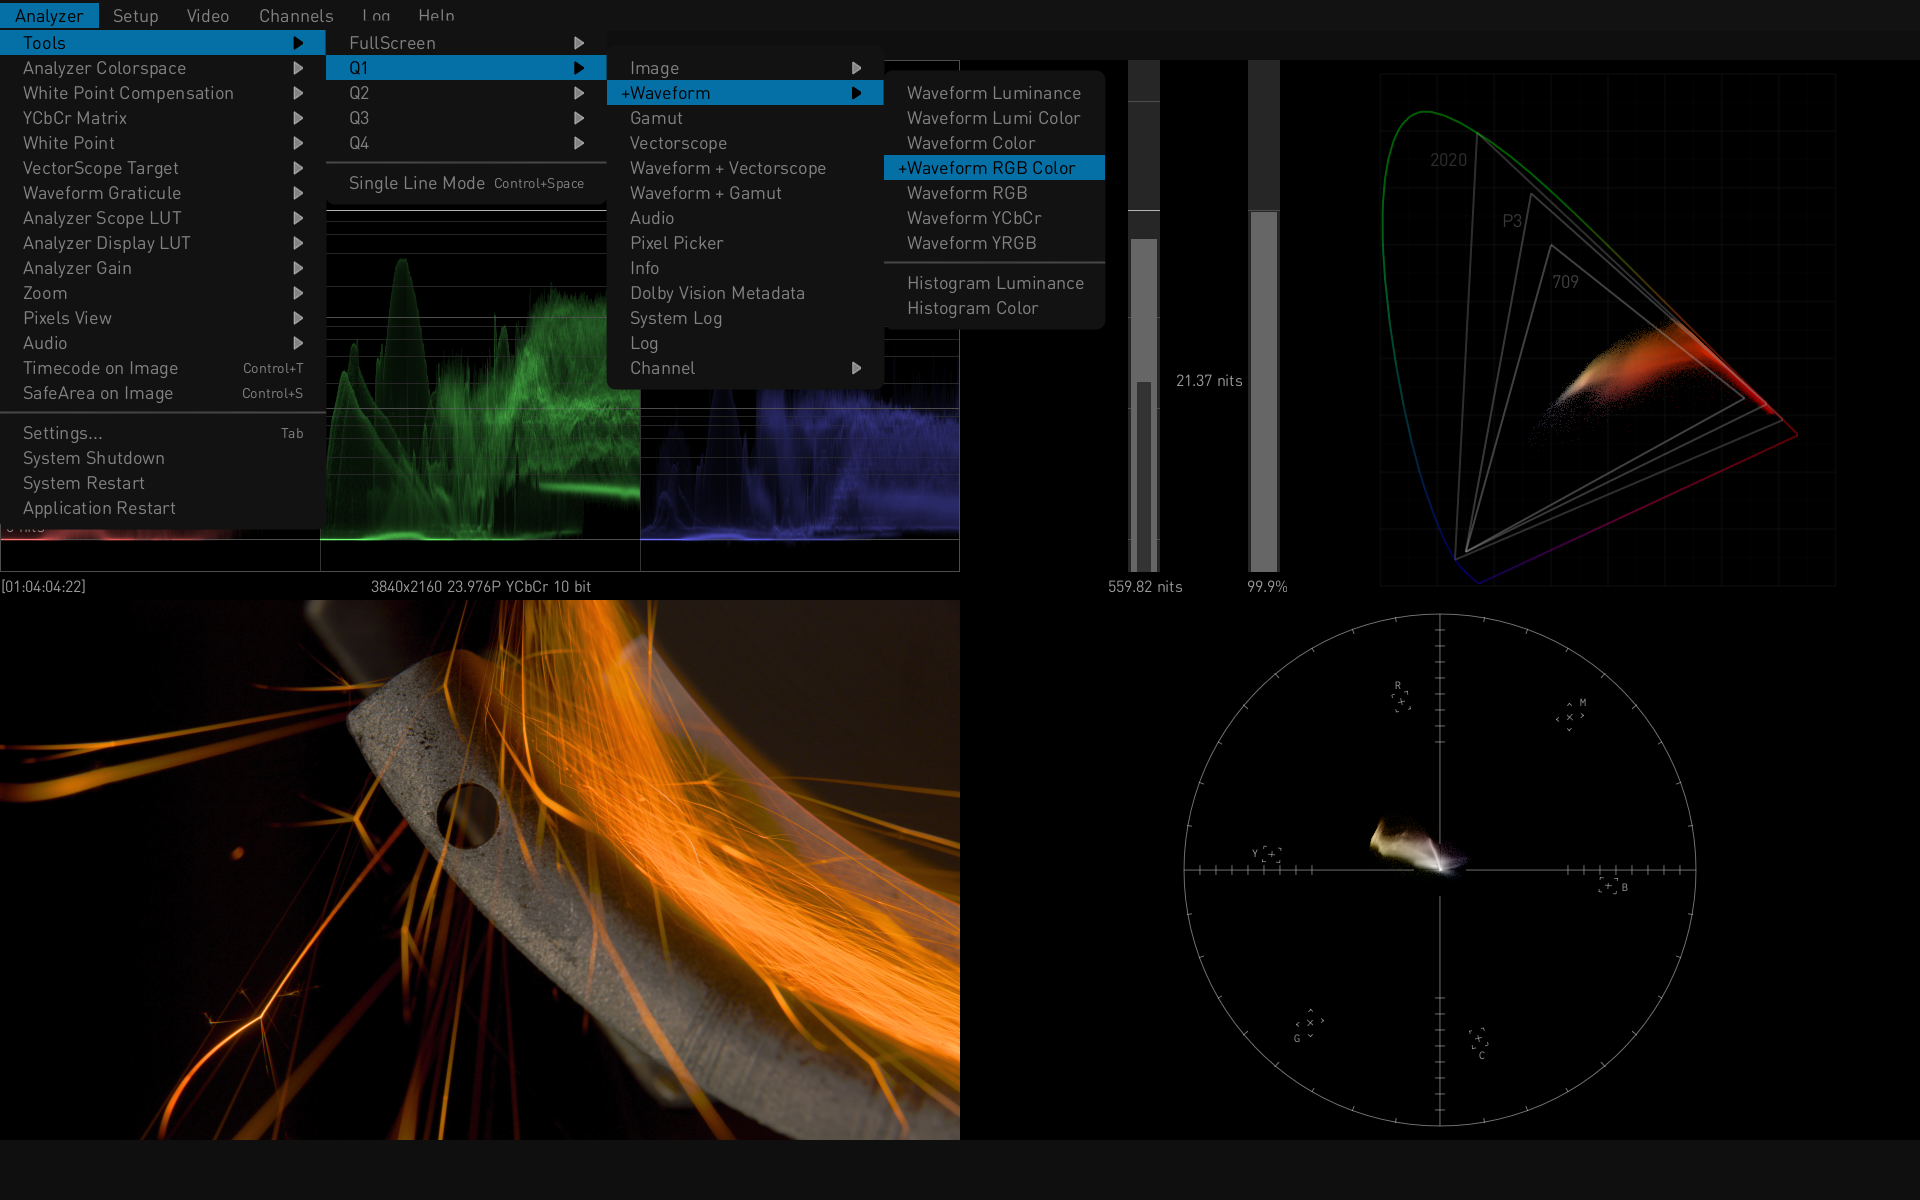Expand the Analyzer Colorspace submenu arrow
This screenshot has width=1920, height=1200.
pos(298,68)
